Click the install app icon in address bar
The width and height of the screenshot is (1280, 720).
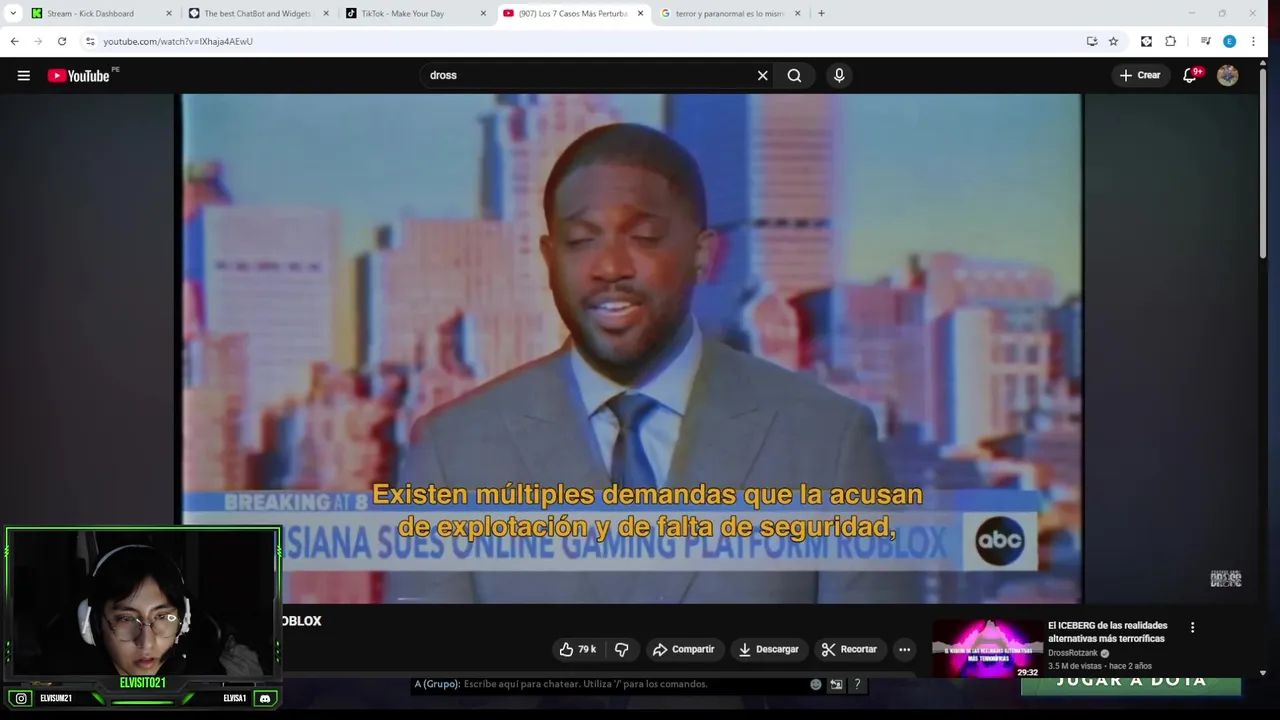pyautogui.click(x=1092, y=41)
